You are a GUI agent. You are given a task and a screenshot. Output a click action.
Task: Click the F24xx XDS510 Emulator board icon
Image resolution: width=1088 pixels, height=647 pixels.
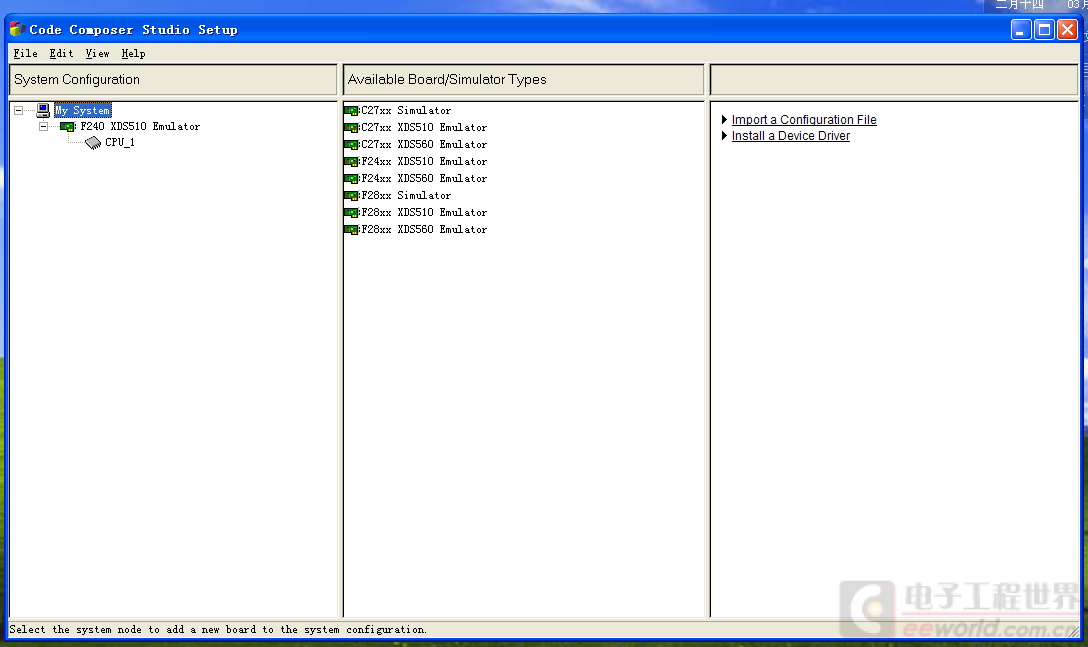point(351,162)
